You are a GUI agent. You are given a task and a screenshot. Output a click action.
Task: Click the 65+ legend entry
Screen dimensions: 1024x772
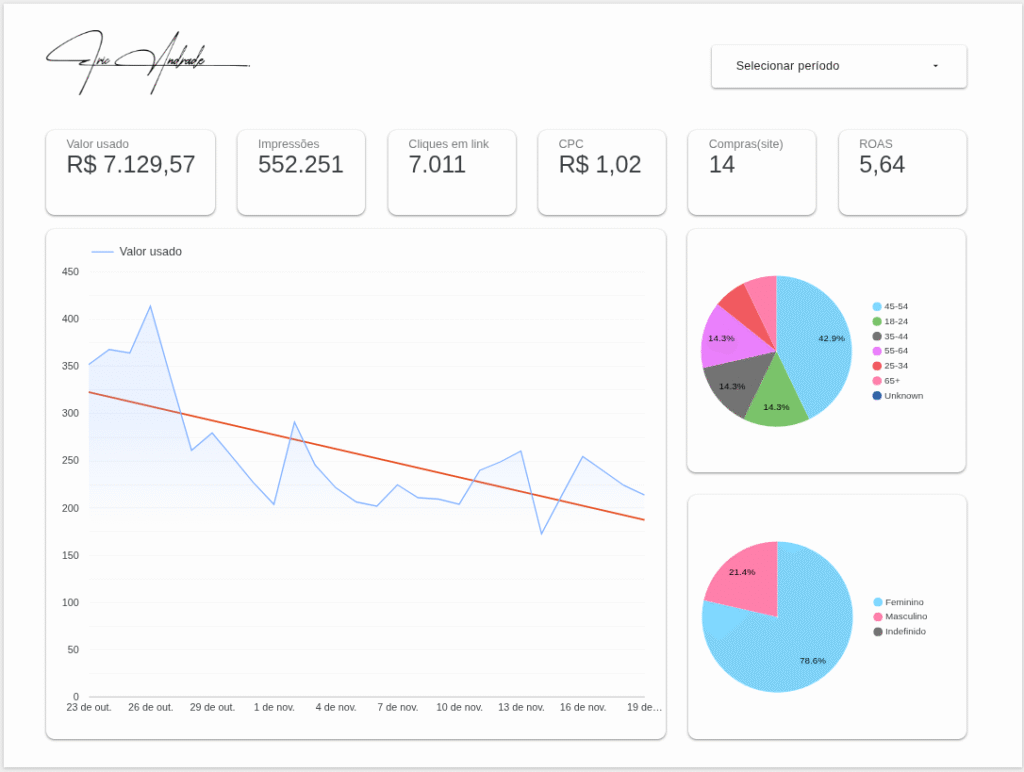[892, 381]
